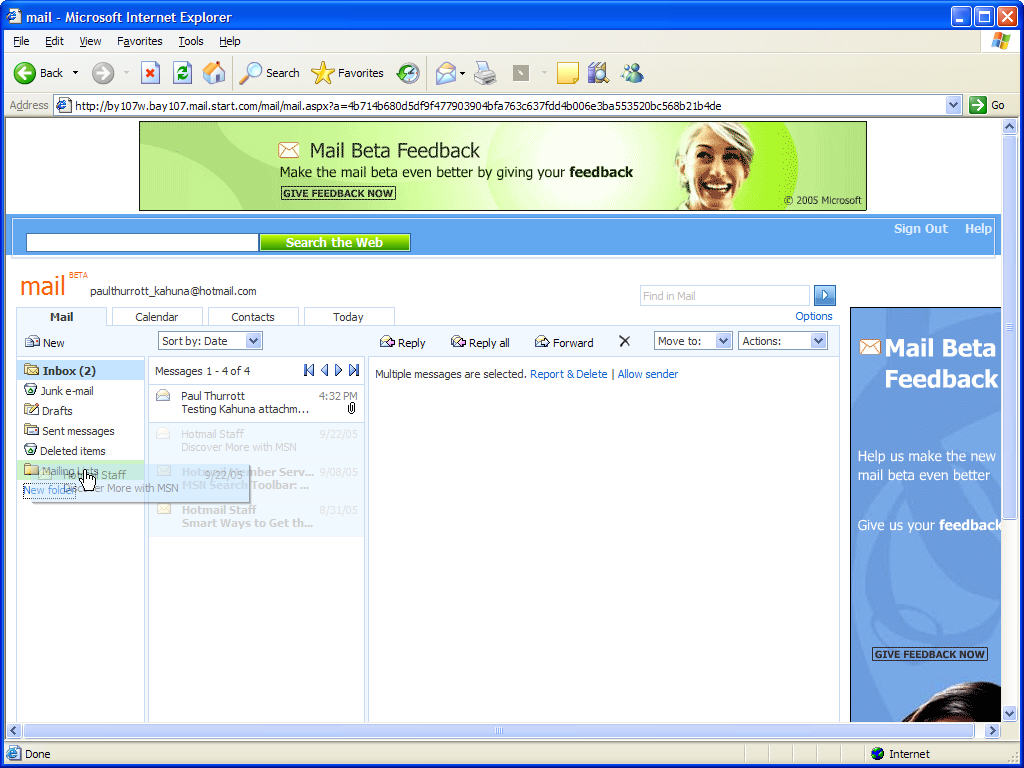Open the toolbar Mail envelope icon

click(x=445, y=73)
